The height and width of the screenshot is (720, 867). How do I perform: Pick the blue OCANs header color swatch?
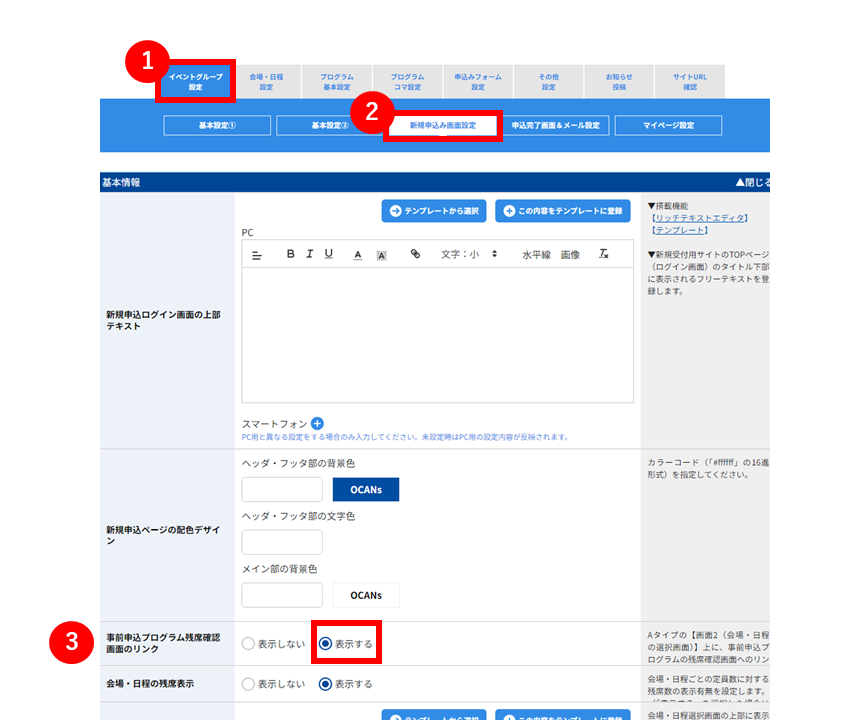(365, 489)
